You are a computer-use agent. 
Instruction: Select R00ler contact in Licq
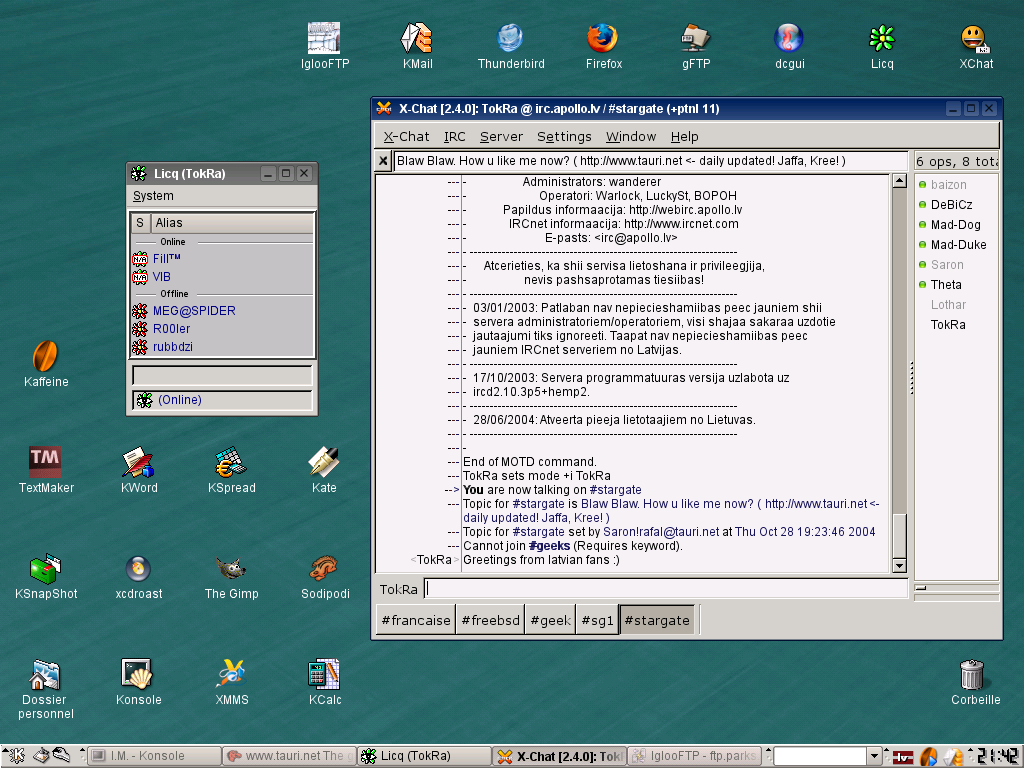tap(222, 328)
